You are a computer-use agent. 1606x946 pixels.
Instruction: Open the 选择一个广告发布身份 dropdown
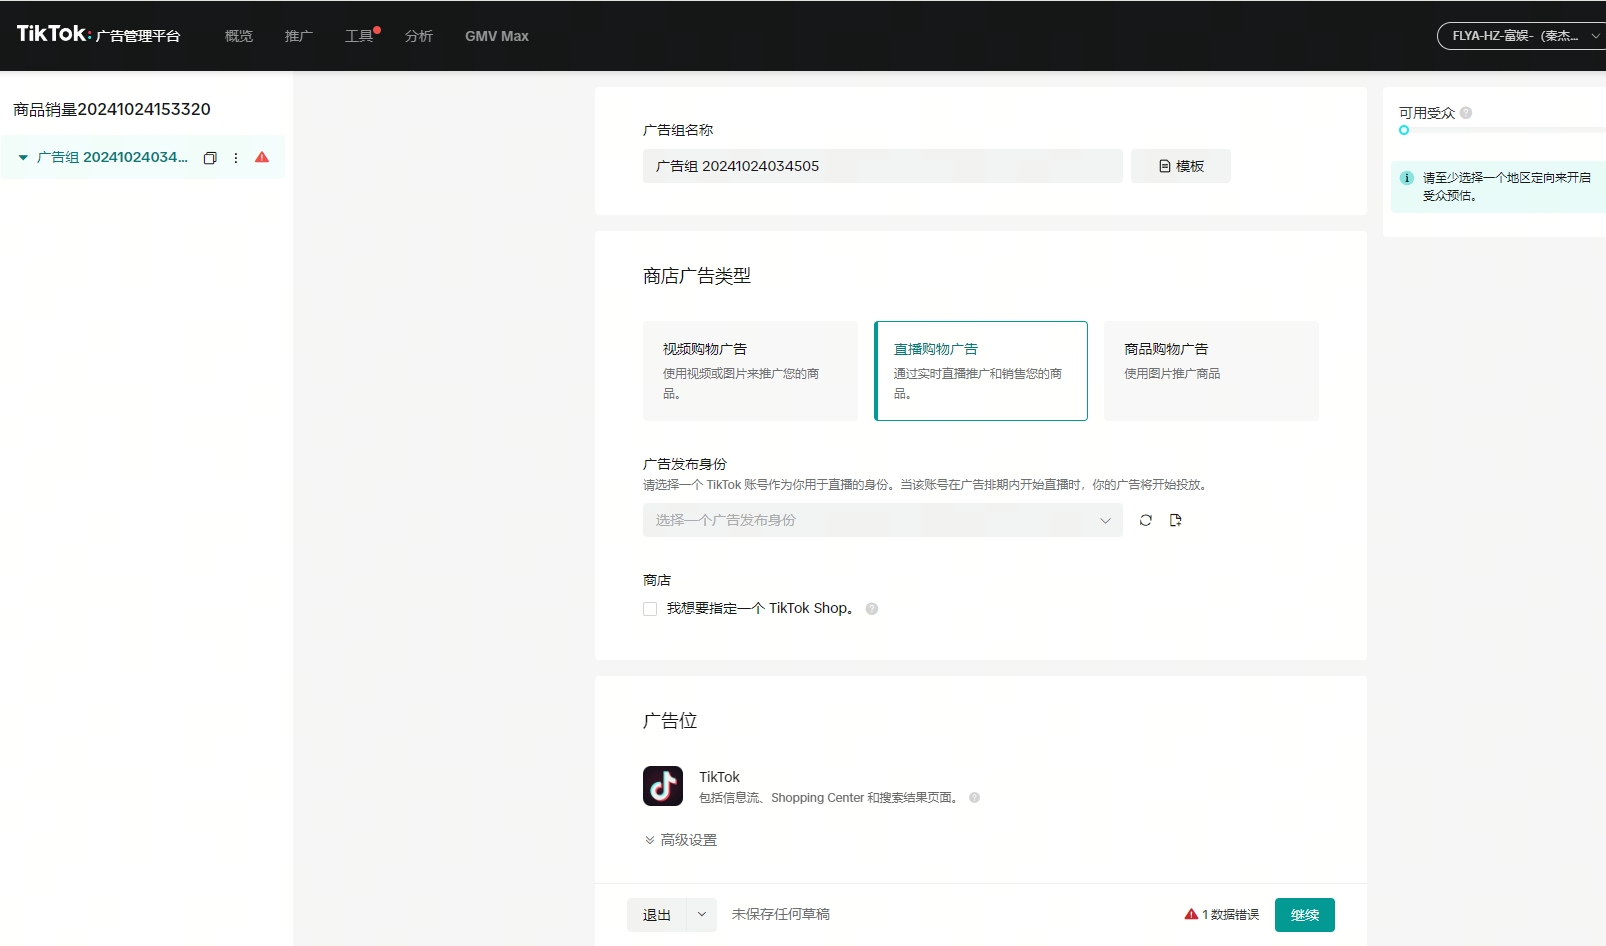[x=883, y=520]
